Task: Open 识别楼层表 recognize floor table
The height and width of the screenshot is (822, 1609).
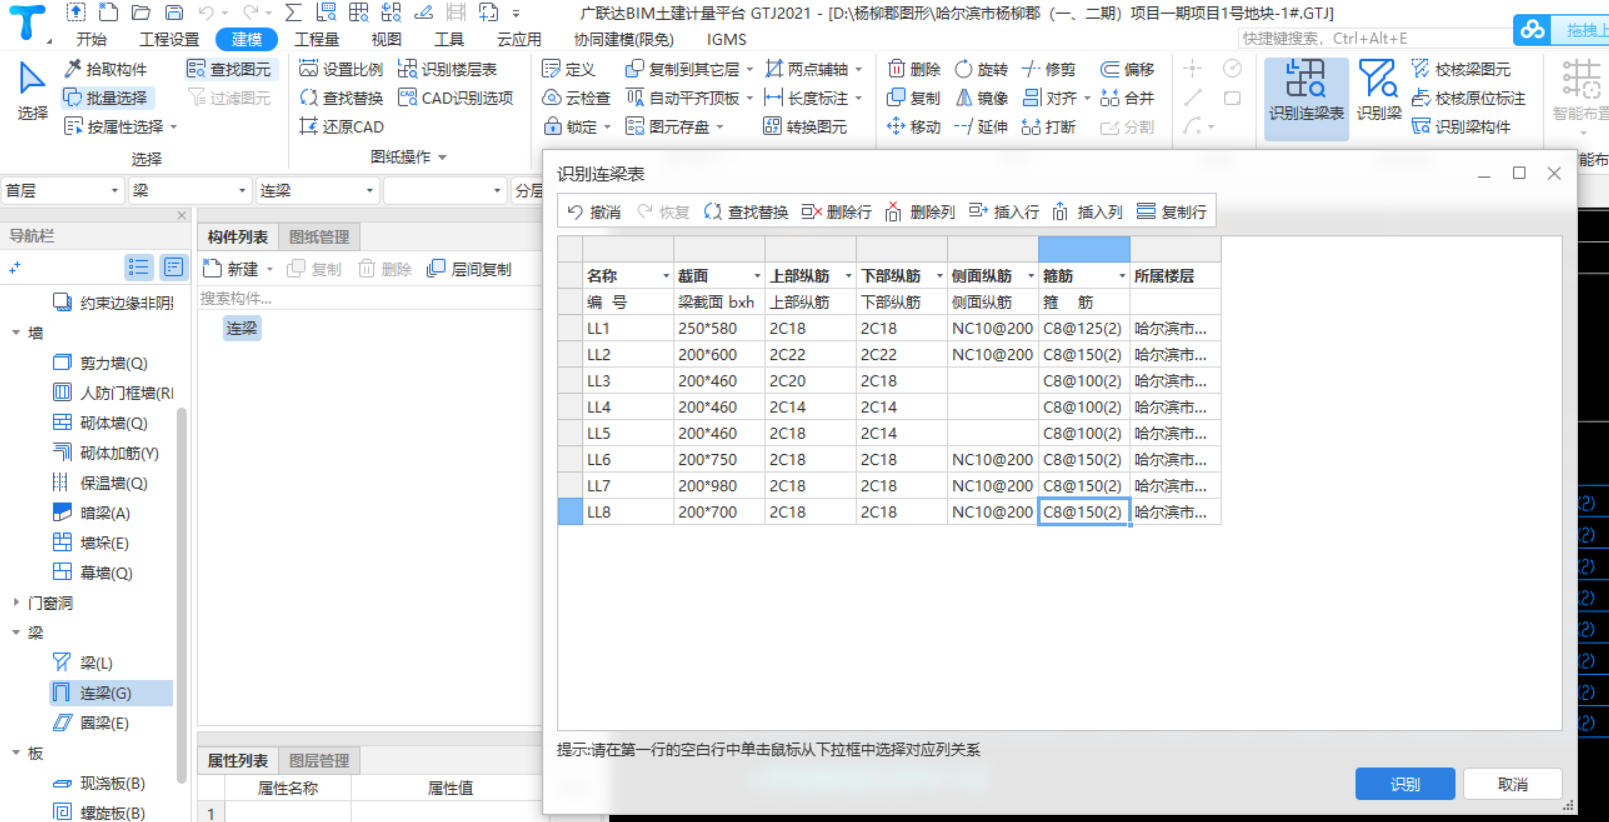Action: tap(447, 69)
